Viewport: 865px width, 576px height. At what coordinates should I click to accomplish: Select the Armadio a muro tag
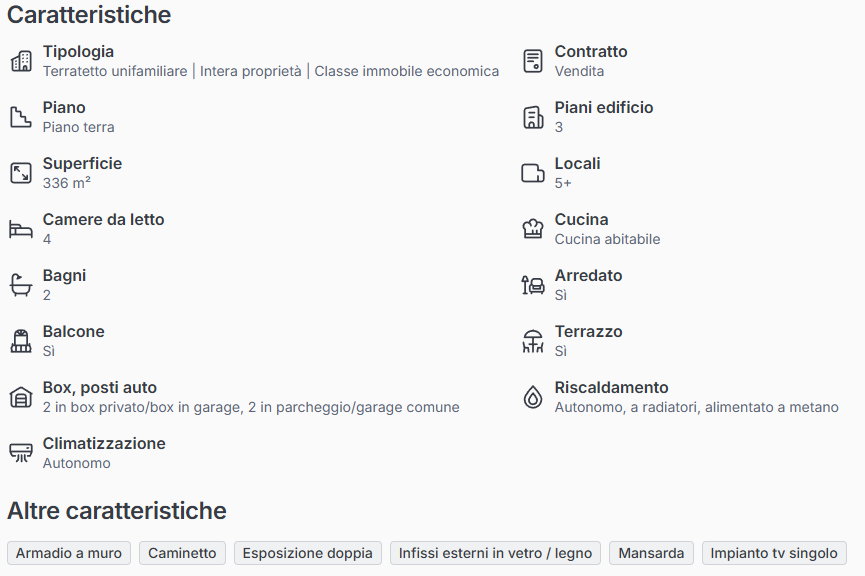(x=69, y=553)
